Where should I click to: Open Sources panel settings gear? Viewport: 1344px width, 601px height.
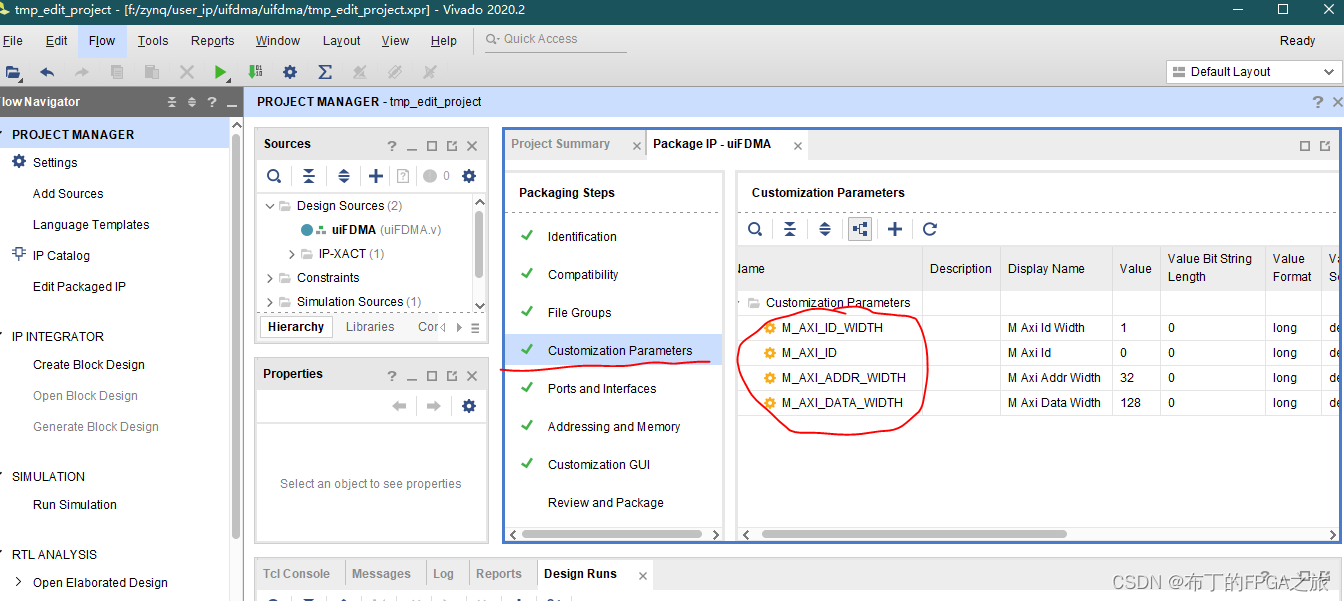click(x=469, y=176)
